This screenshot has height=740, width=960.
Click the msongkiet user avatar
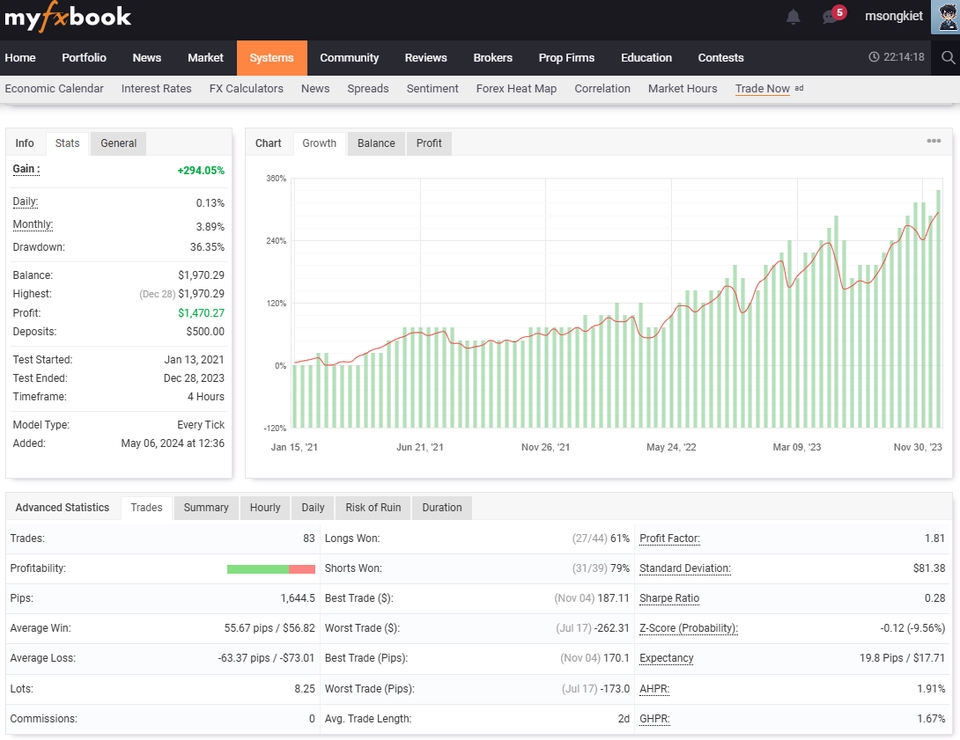(945, 17)
